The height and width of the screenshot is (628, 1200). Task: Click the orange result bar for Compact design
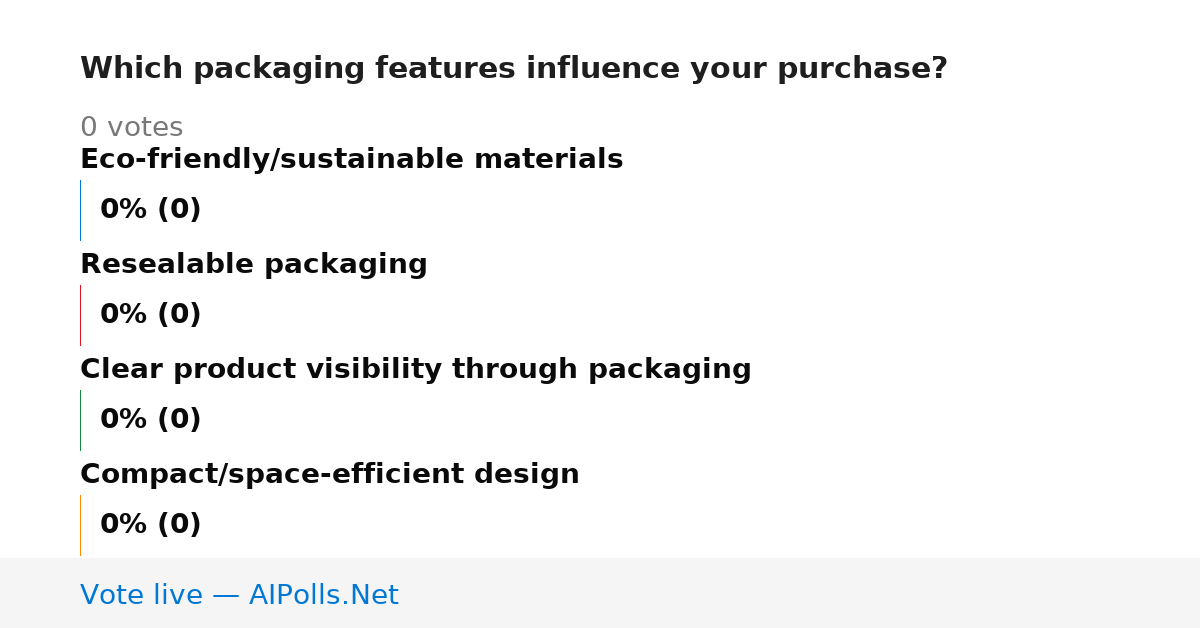80,525
